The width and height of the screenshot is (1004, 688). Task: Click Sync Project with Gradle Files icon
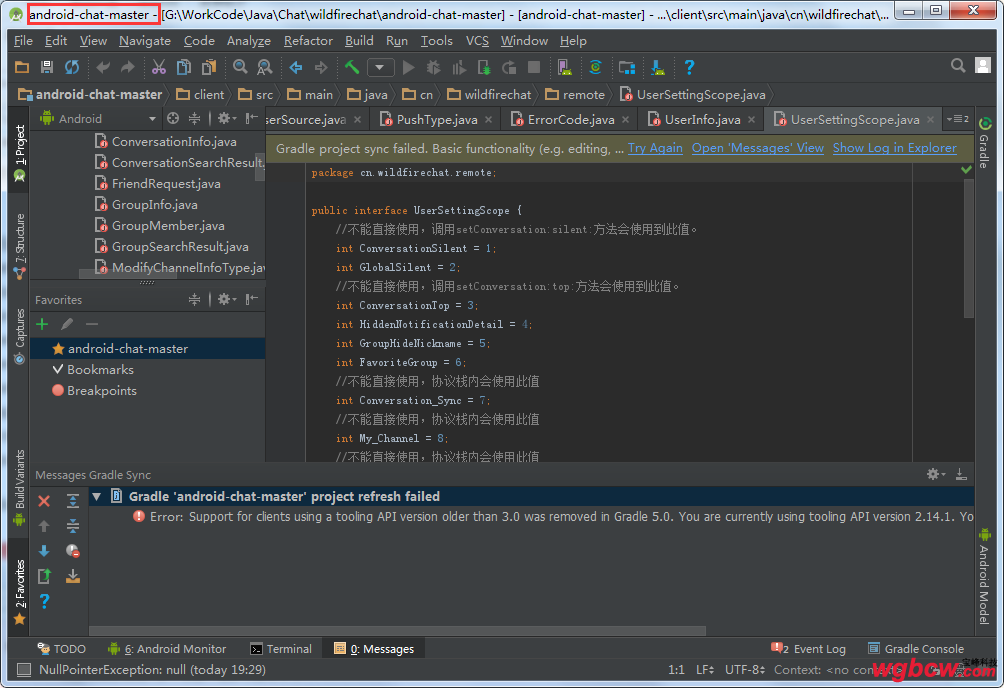595,67
